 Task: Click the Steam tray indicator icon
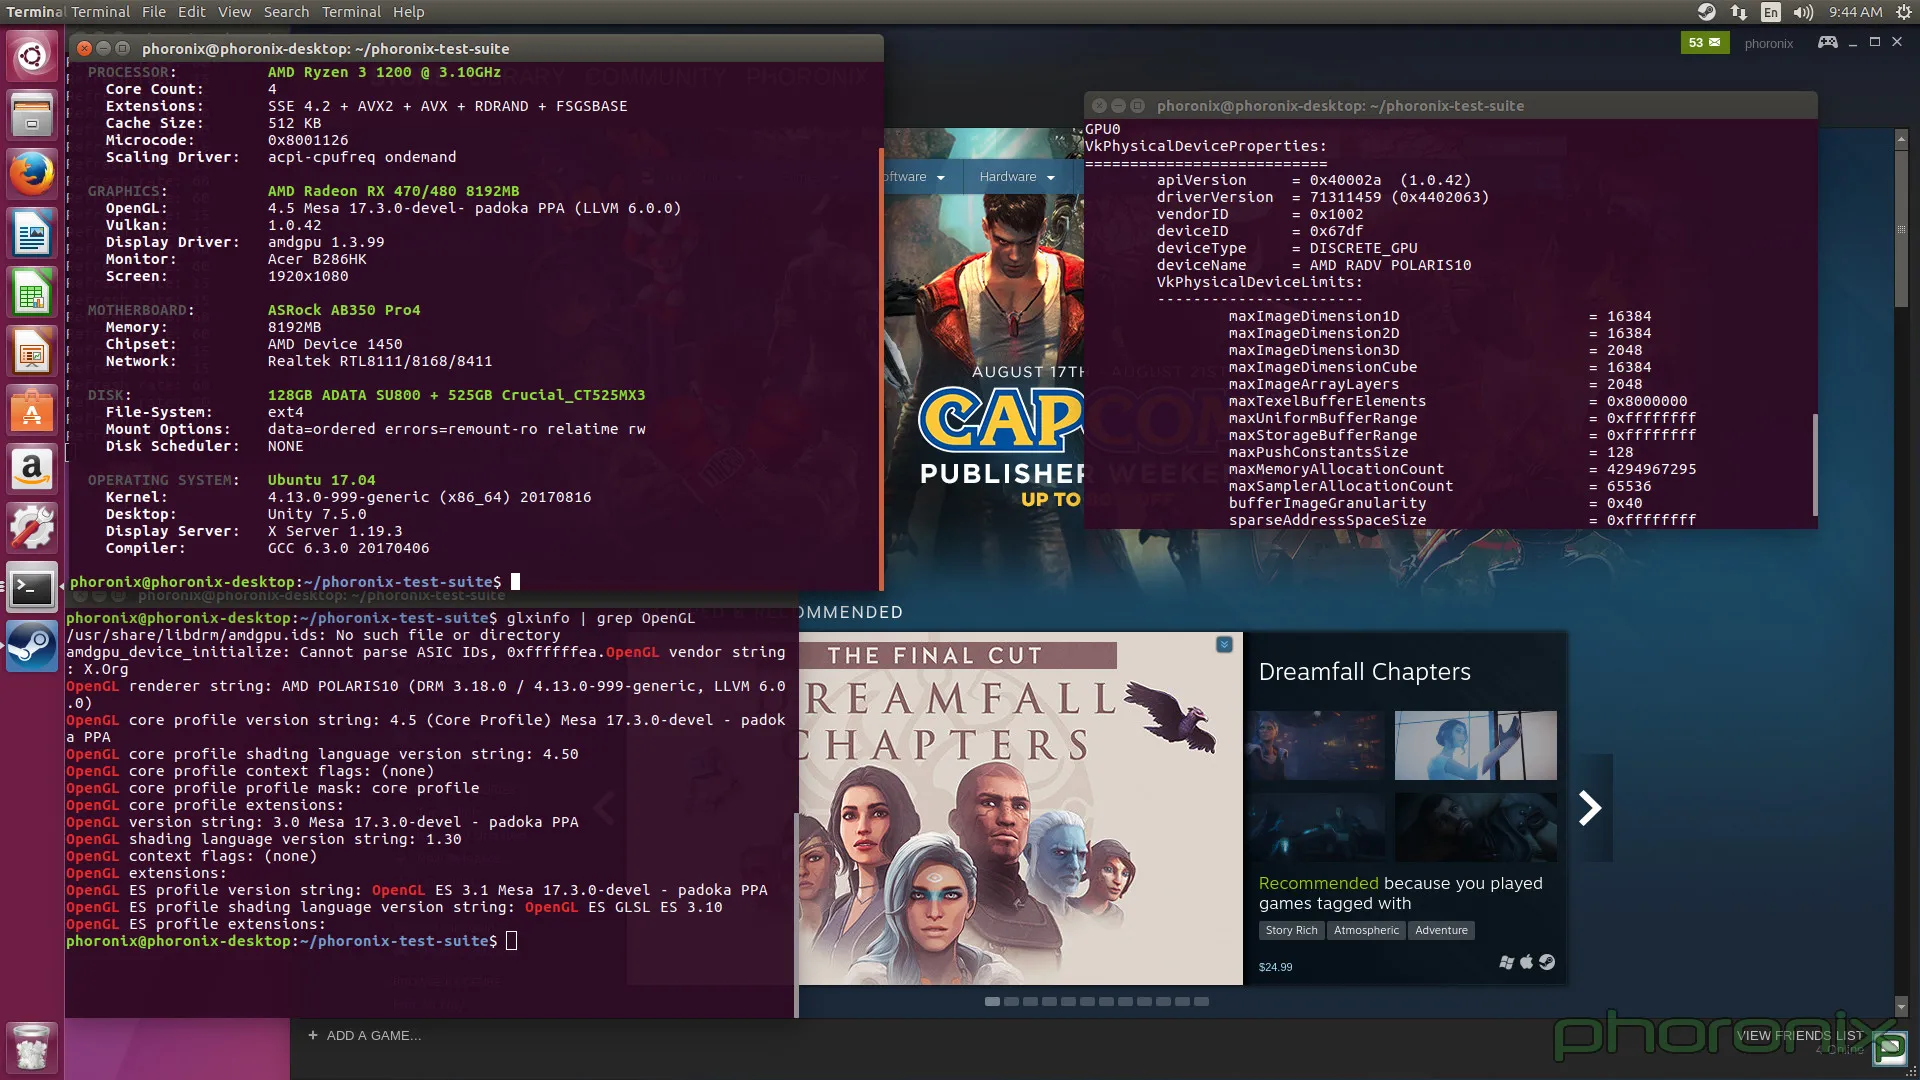[x=1706, y=12]
